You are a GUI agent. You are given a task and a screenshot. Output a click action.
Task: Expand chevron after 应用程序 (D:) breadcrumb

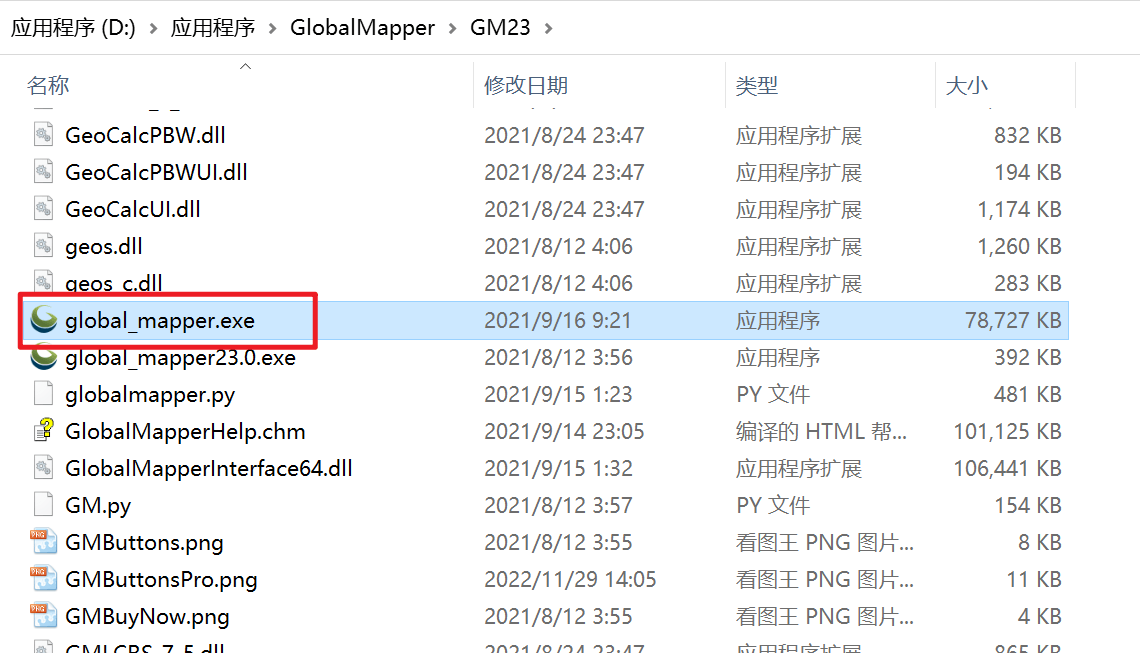click(x=153, y=28)
